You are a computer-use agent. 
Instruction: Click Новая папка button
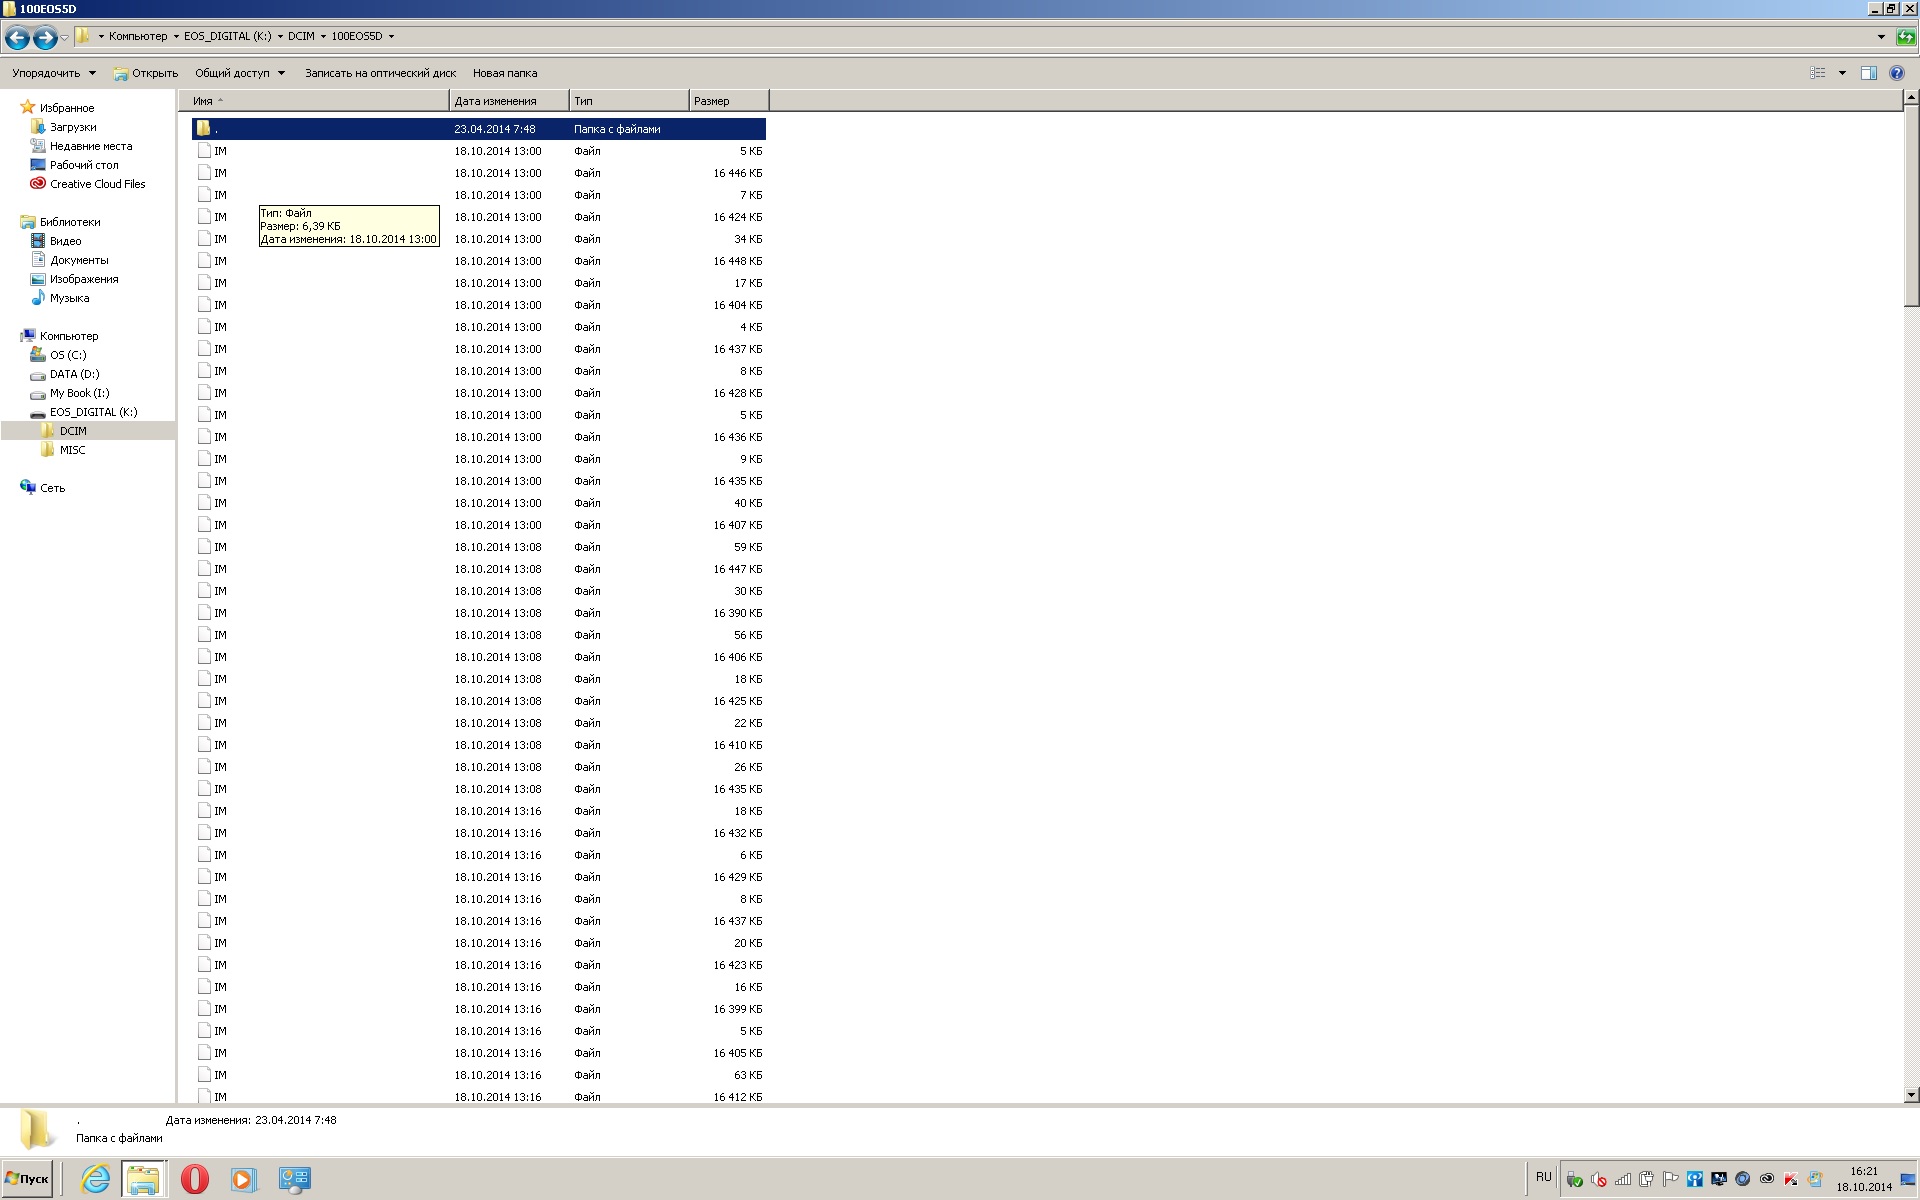[x=504, y=73]
